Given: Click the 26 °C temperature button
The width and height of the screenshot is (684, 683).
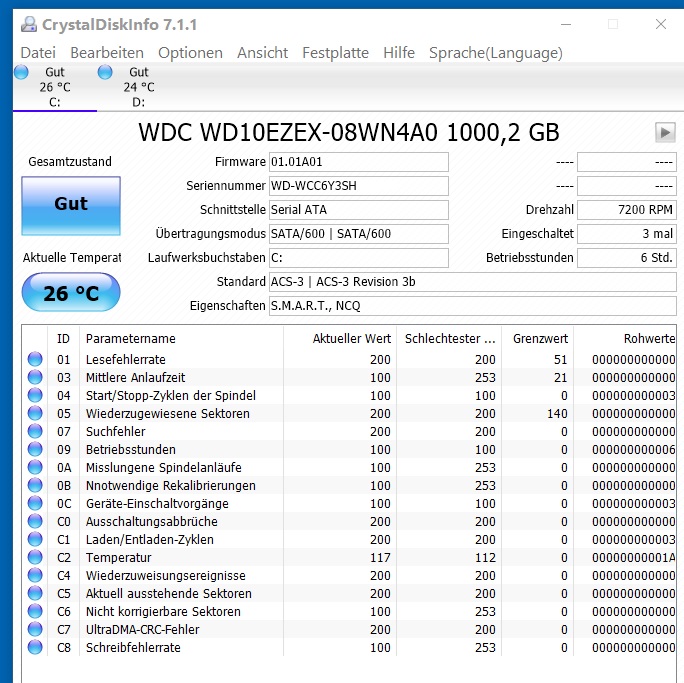Looking at the screenshot, I should (71, 292).
